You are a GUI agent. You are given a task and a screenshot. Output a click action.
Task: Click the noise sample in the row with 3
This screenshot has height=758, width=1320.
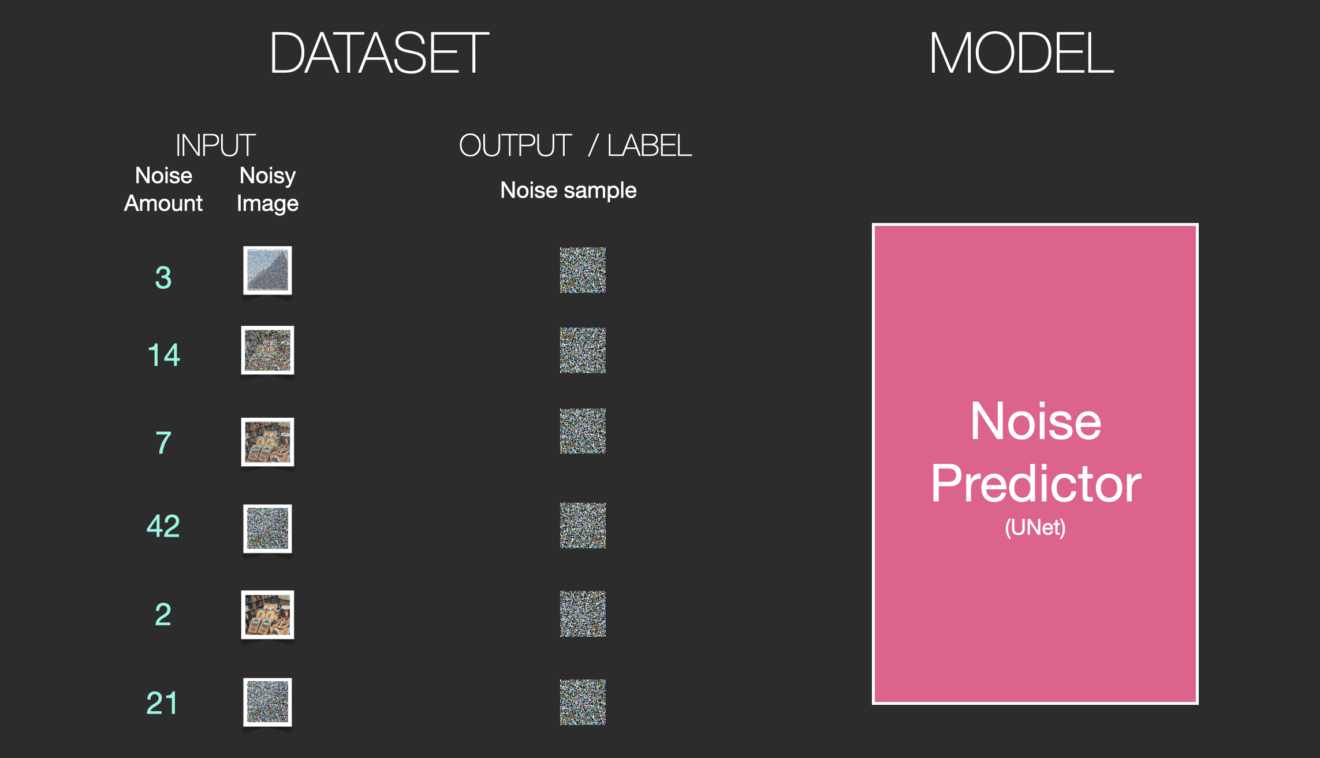coord(583,270)
